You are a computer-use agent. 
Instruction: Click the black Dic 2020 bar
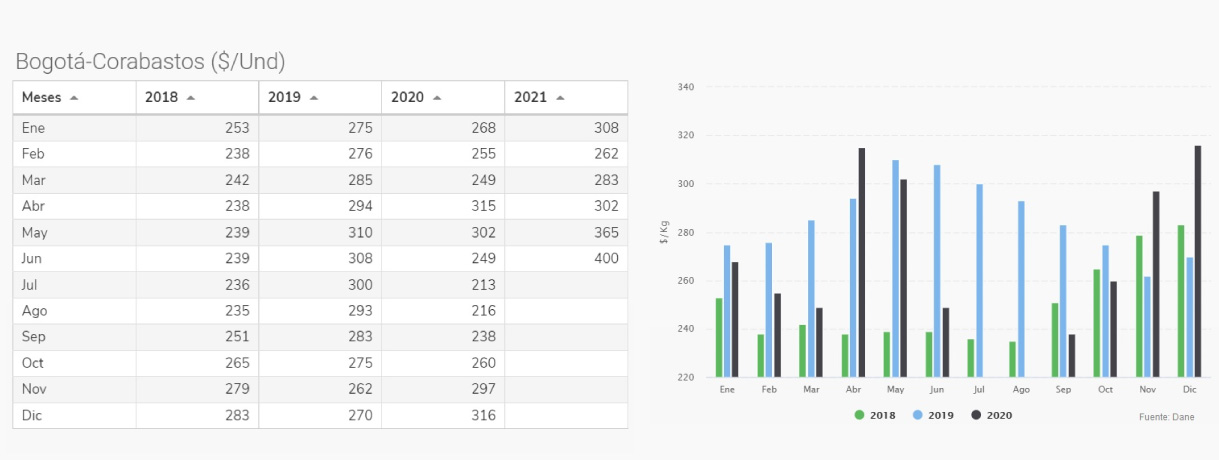click(x=1198, y=262)
